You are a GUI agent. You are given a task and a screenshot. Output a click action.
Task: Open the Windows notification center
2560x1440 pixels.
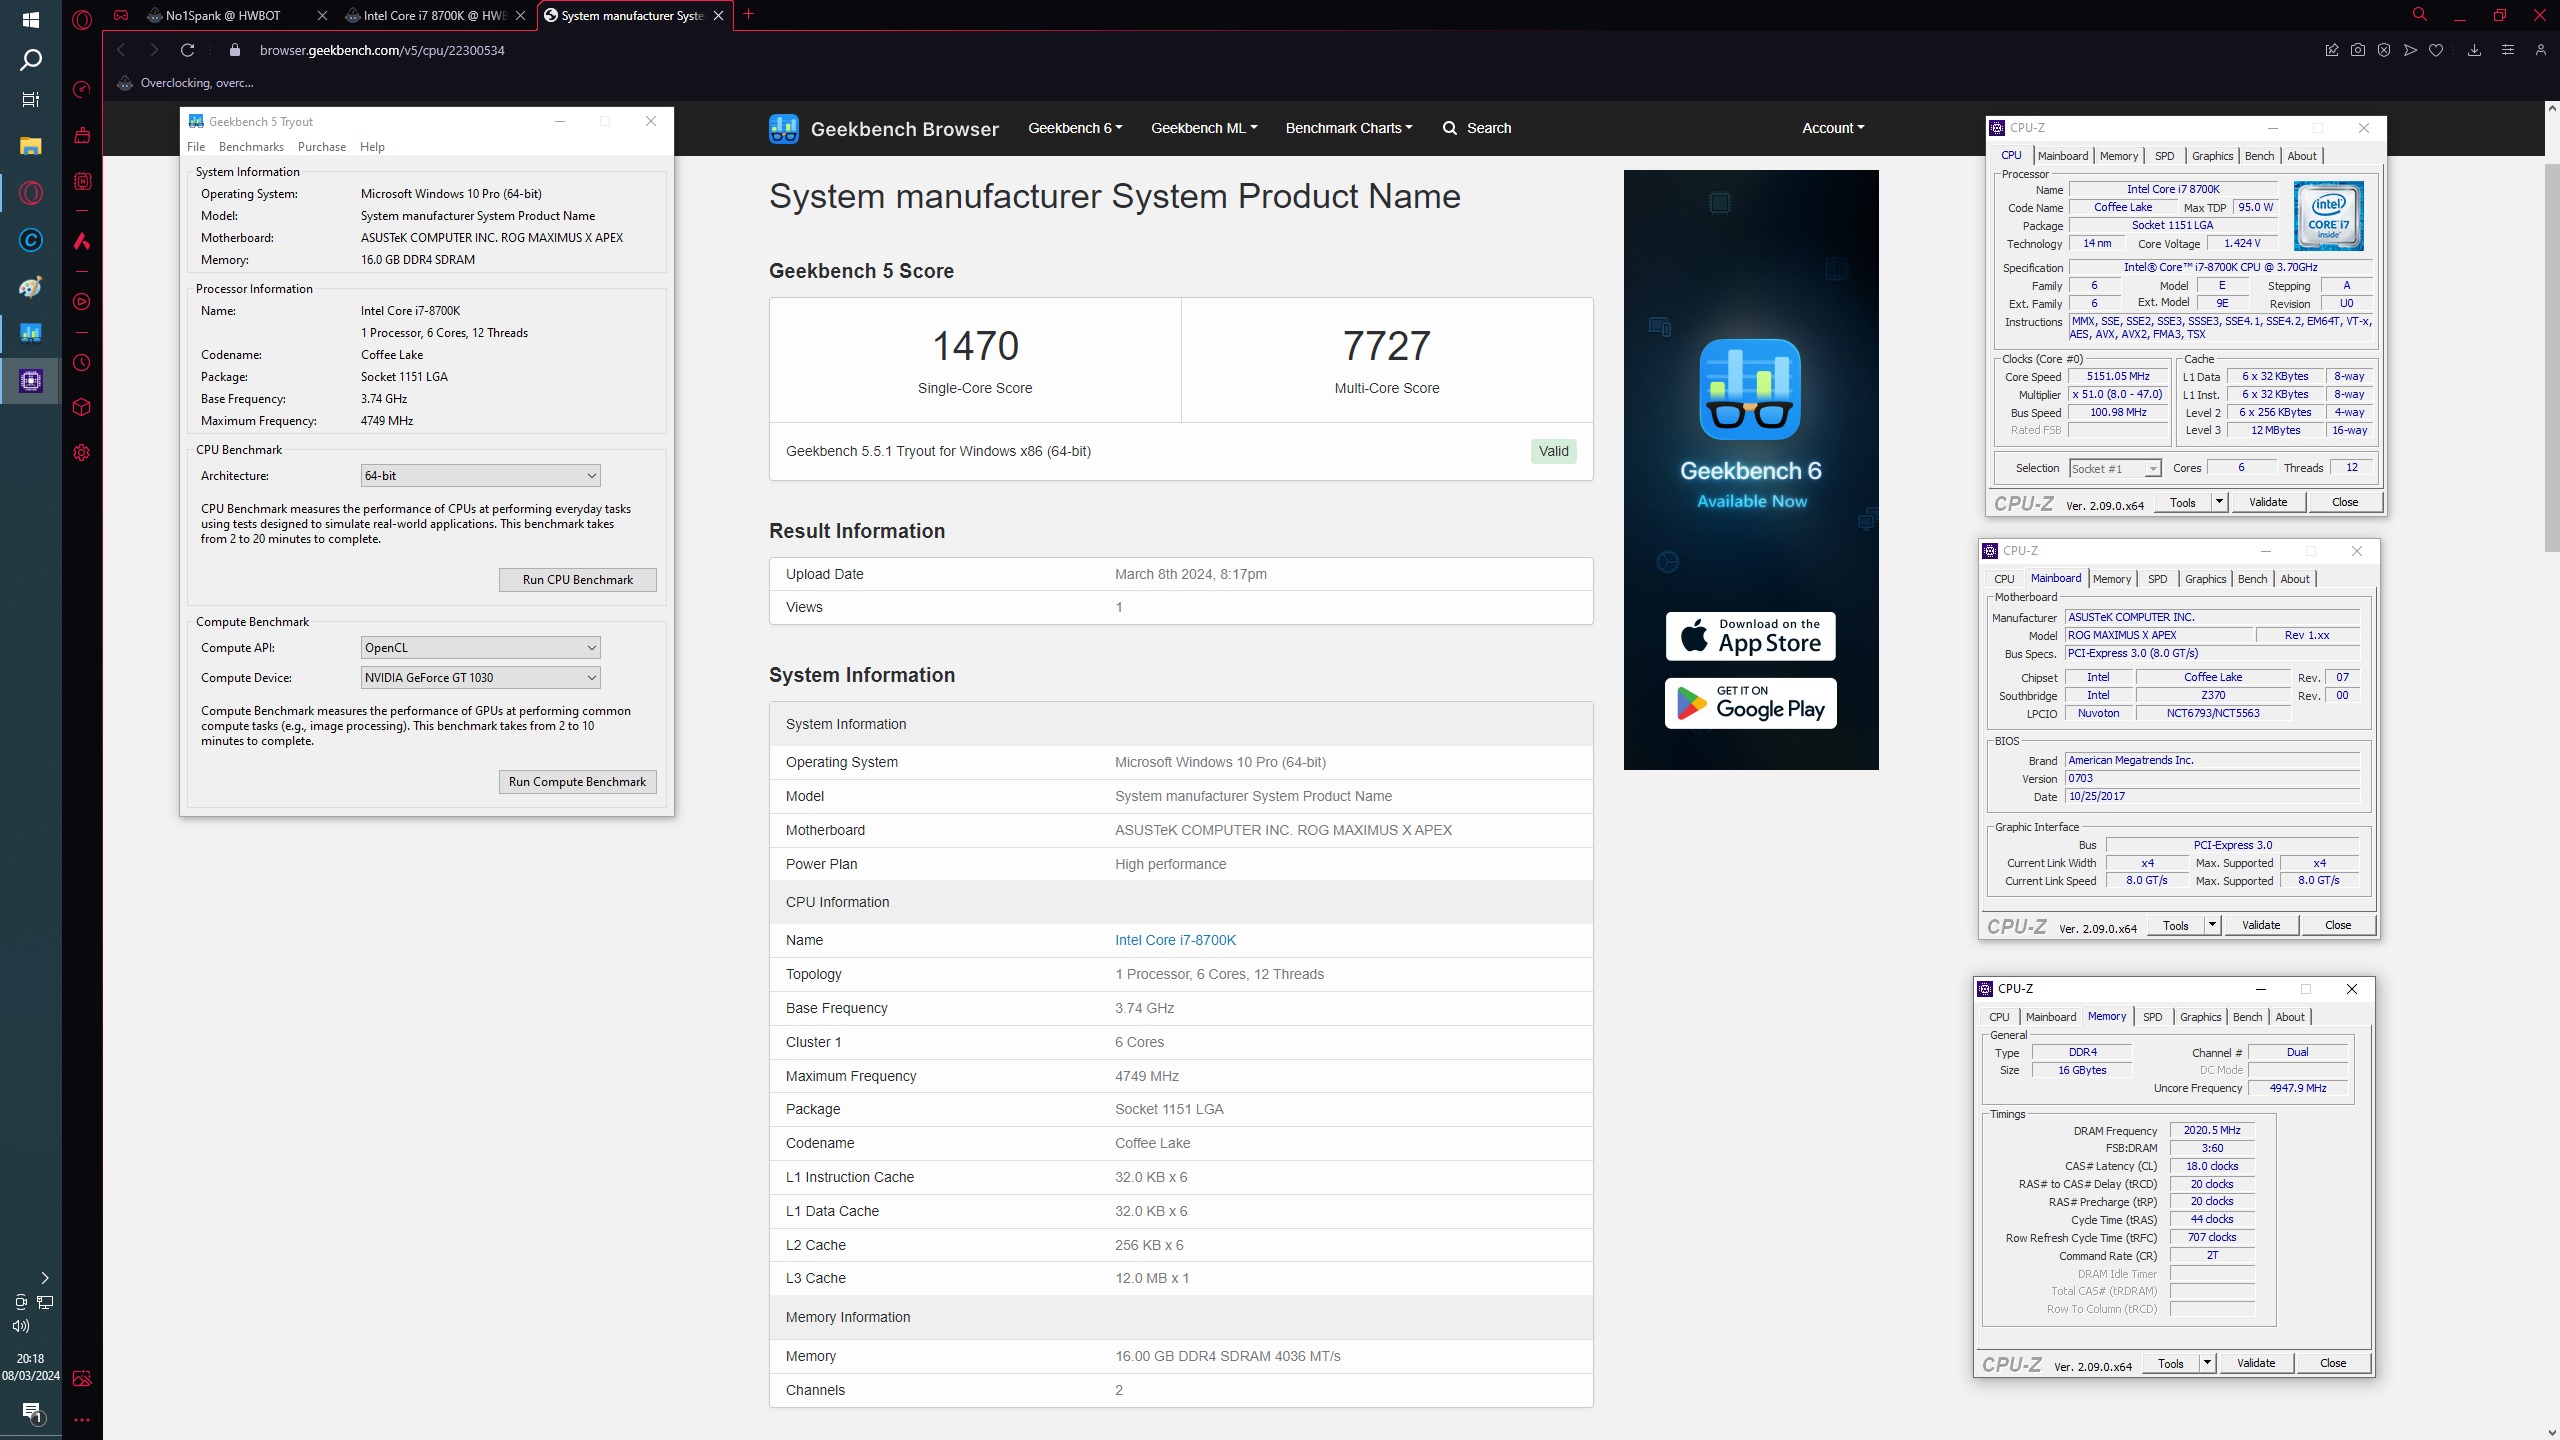click(31, 1412)
